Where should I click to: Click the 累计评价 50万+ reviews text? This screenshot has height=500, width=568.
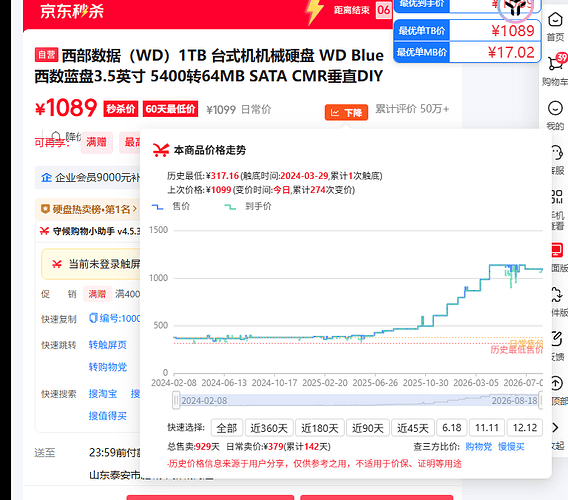[412, 109]
